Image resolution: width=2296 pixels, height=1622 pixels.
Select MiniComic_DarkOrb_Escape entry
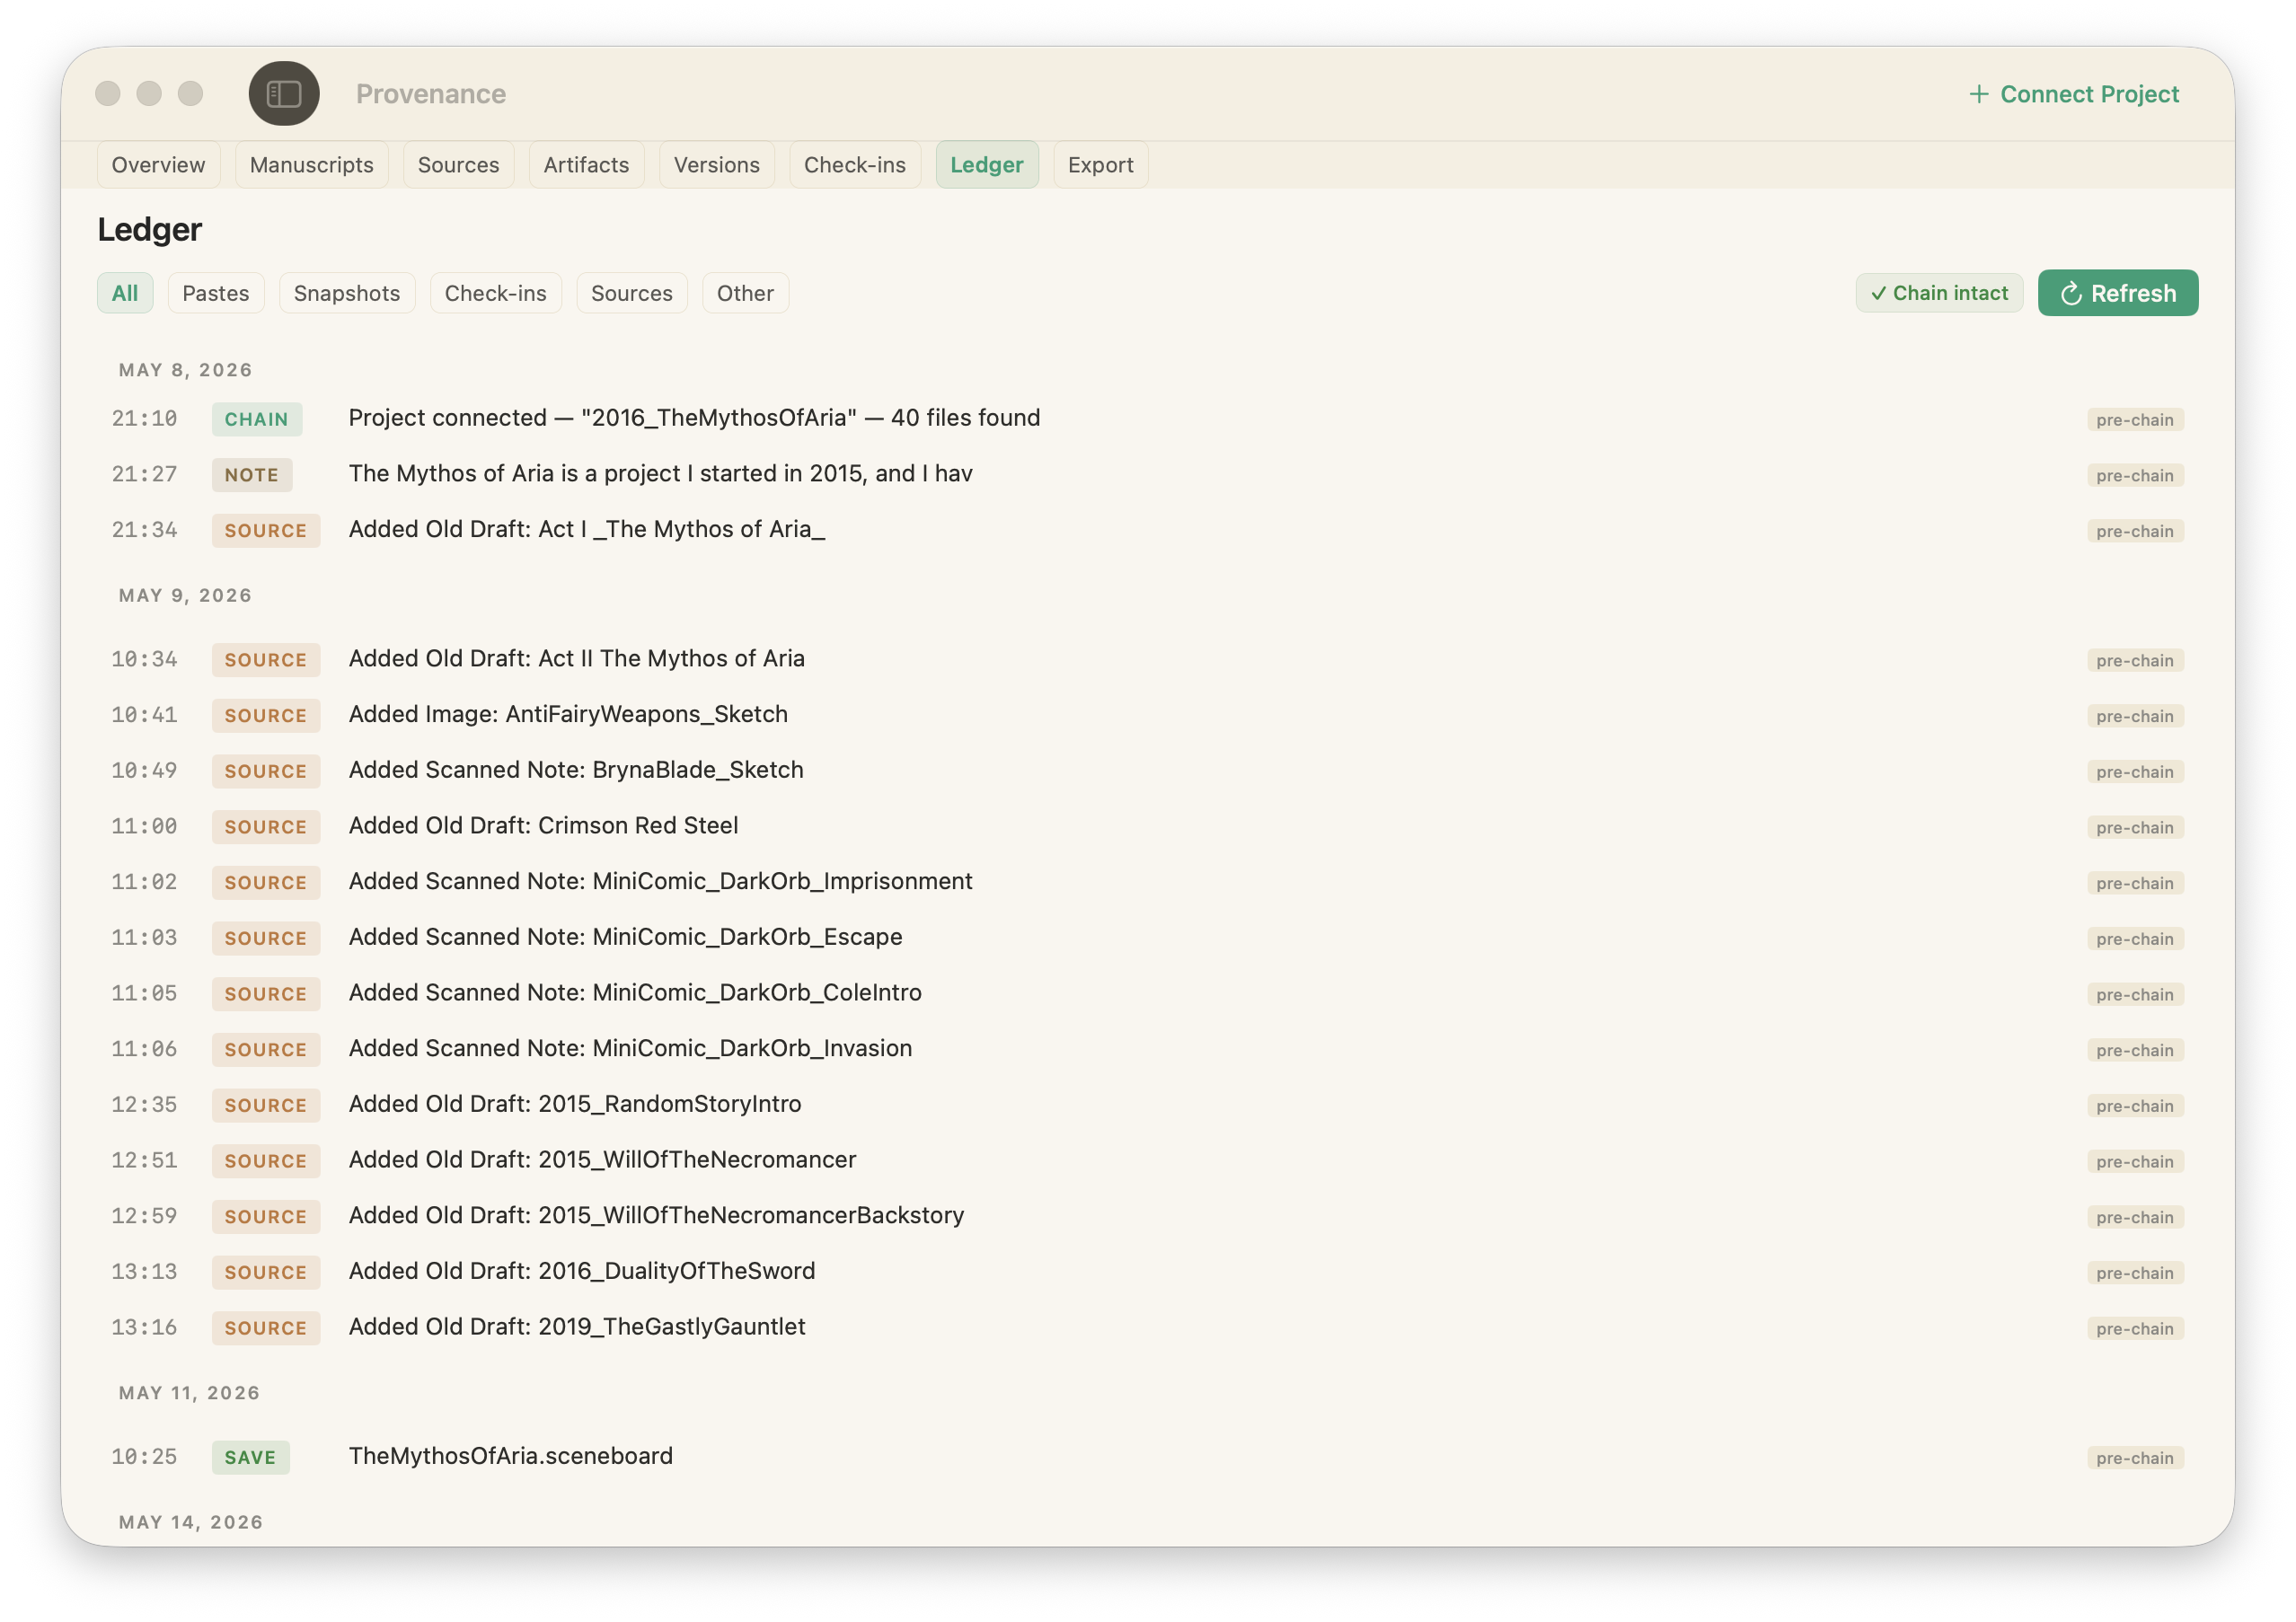click(1147, 937)
